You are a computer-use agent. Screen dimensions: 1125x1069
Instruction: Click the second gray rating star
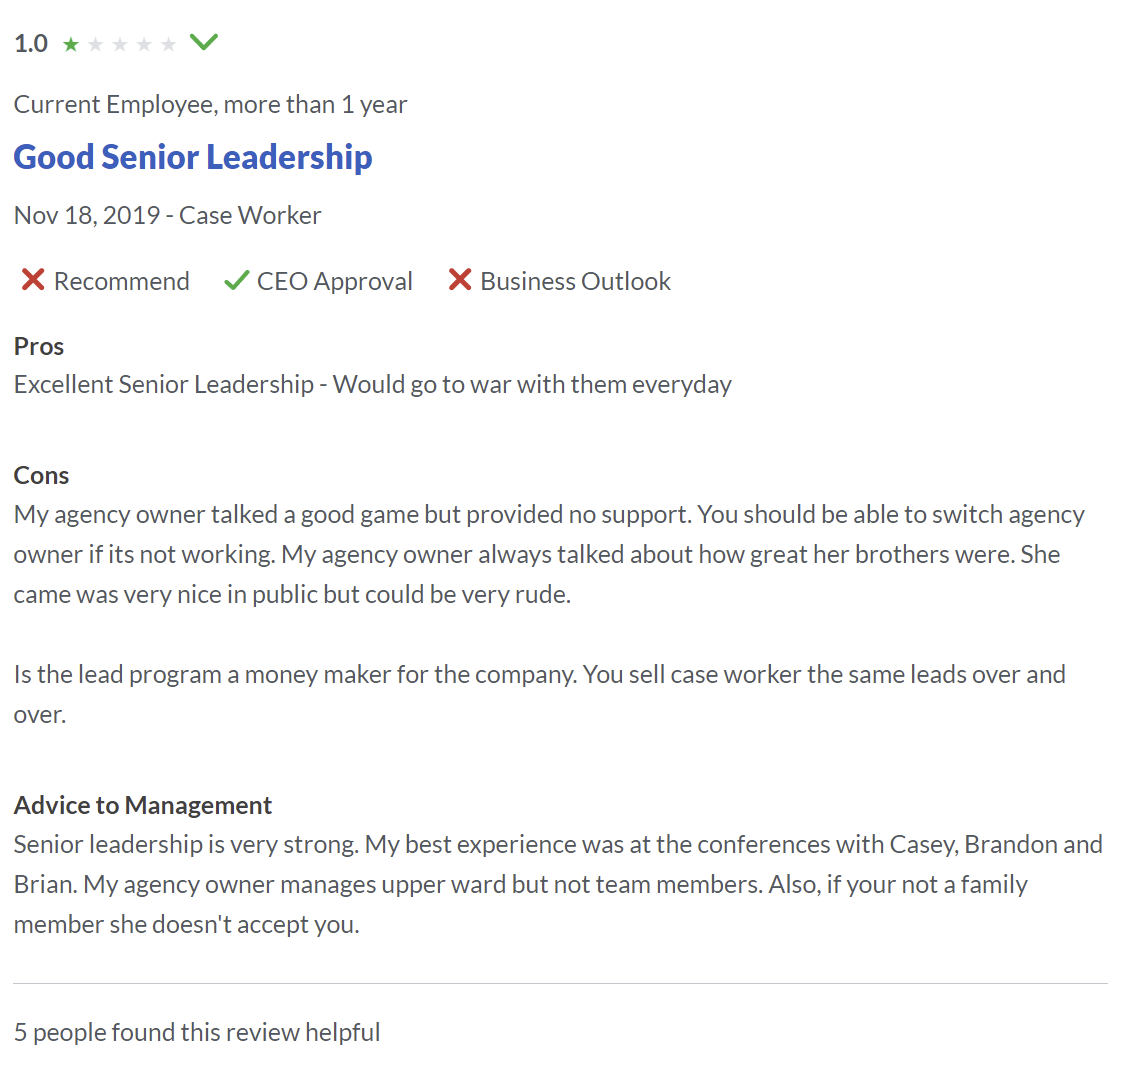pyautogui.click(x=96, y=44)
